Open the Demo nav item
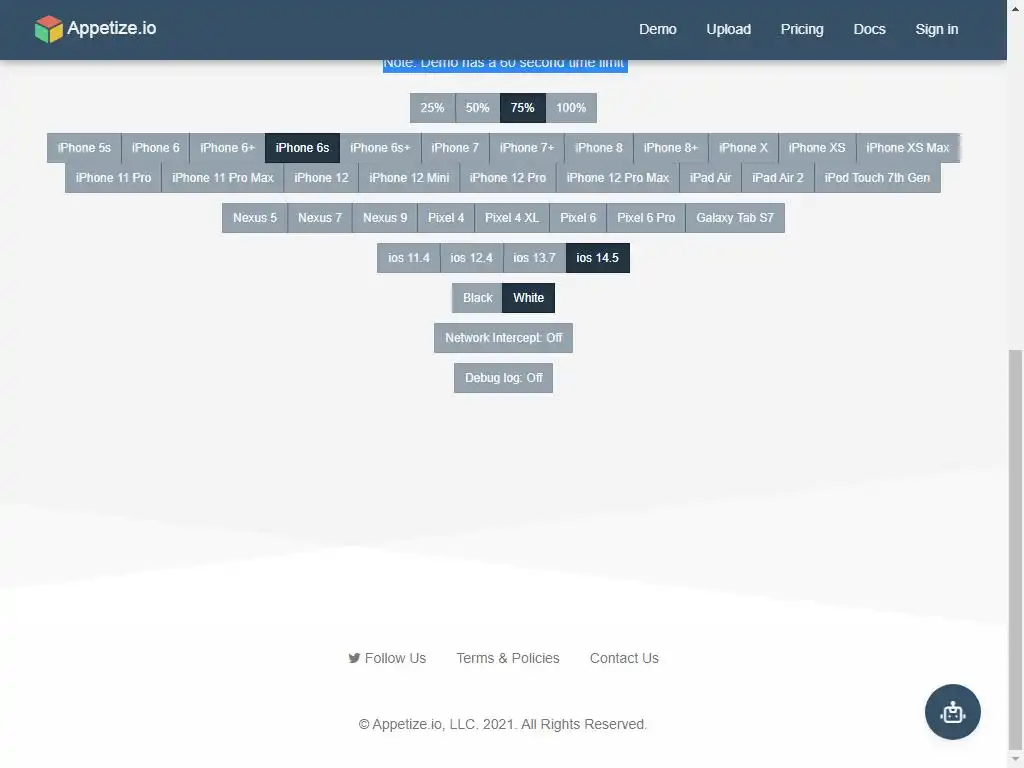1024x768 pixels. [x=658, y=29]
